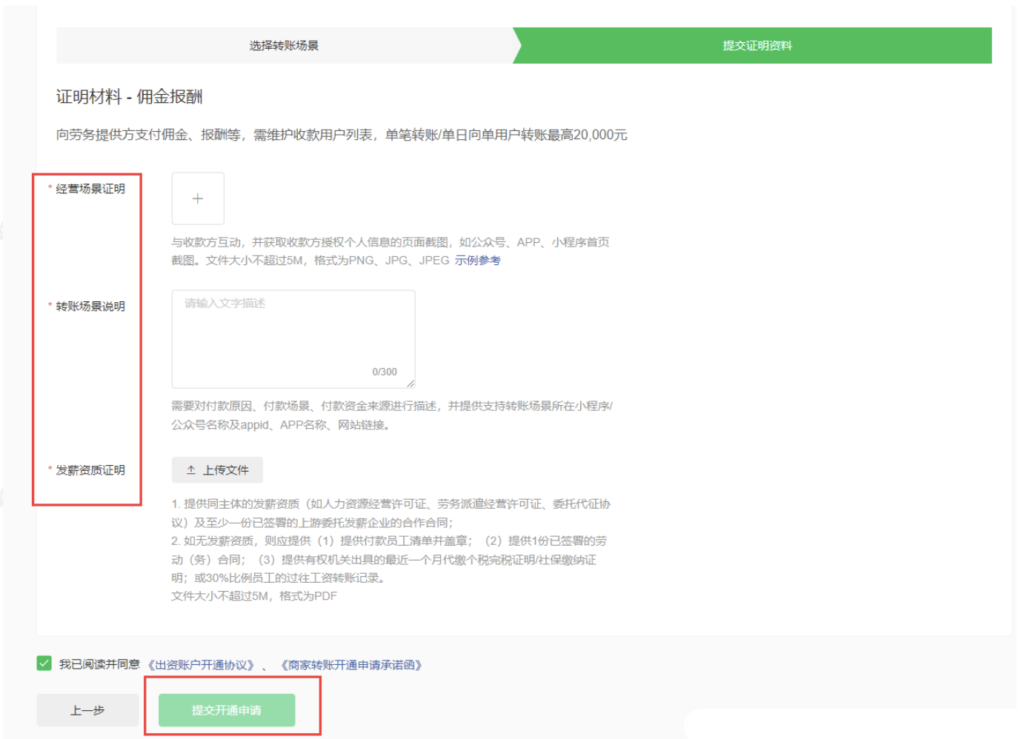Grab the resize handle of the description textarea
The width and height of the screenshot is (1024, 739).
point(409,382)
